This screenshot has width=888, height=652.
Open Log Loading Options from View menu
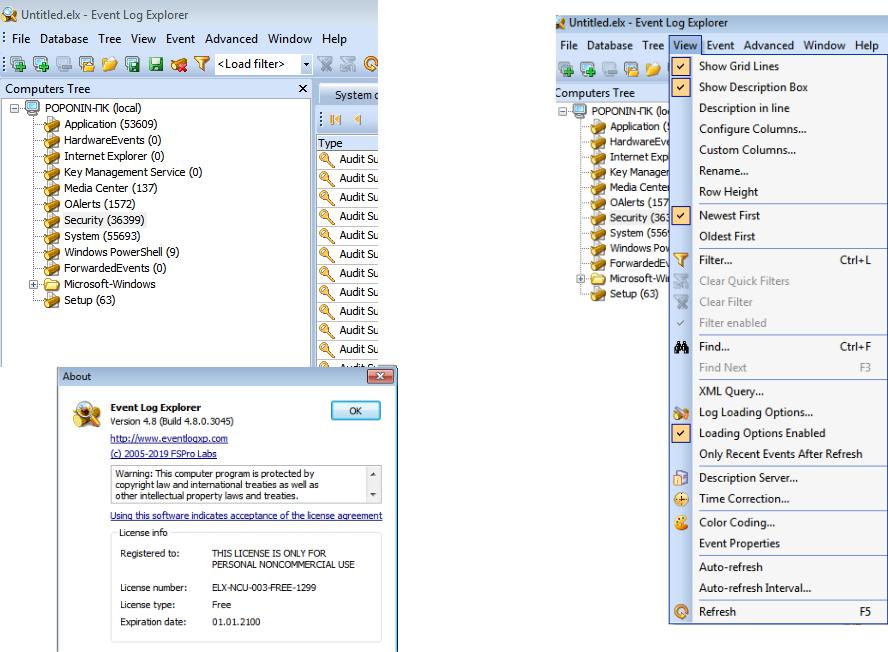(x=779, y=412)
